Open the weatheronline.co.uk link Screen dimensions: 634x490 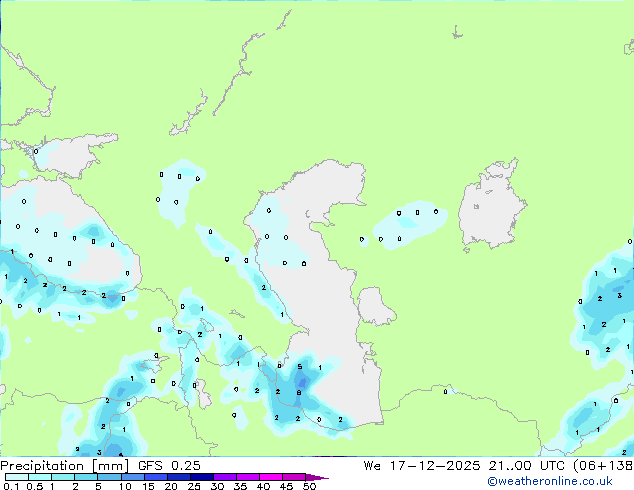[x=550, y=481]
